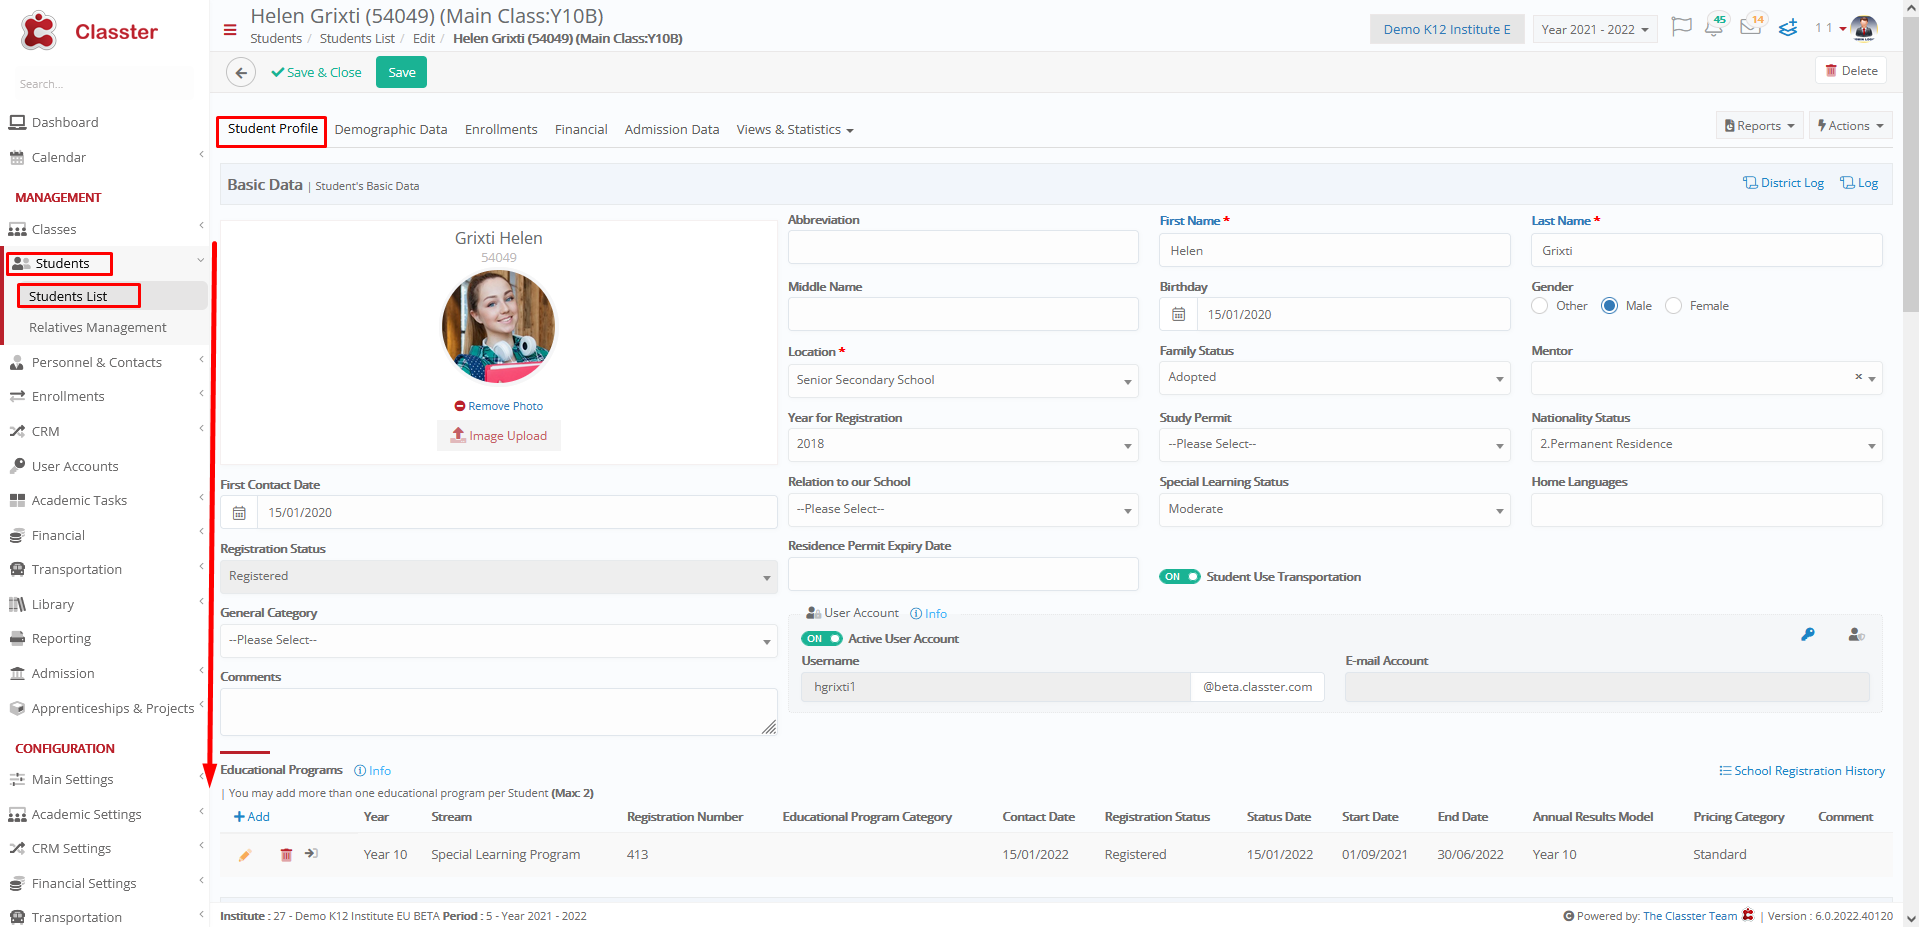Open Study Permit dropdown
The image size is (1919, 927).
point(1335,444)
